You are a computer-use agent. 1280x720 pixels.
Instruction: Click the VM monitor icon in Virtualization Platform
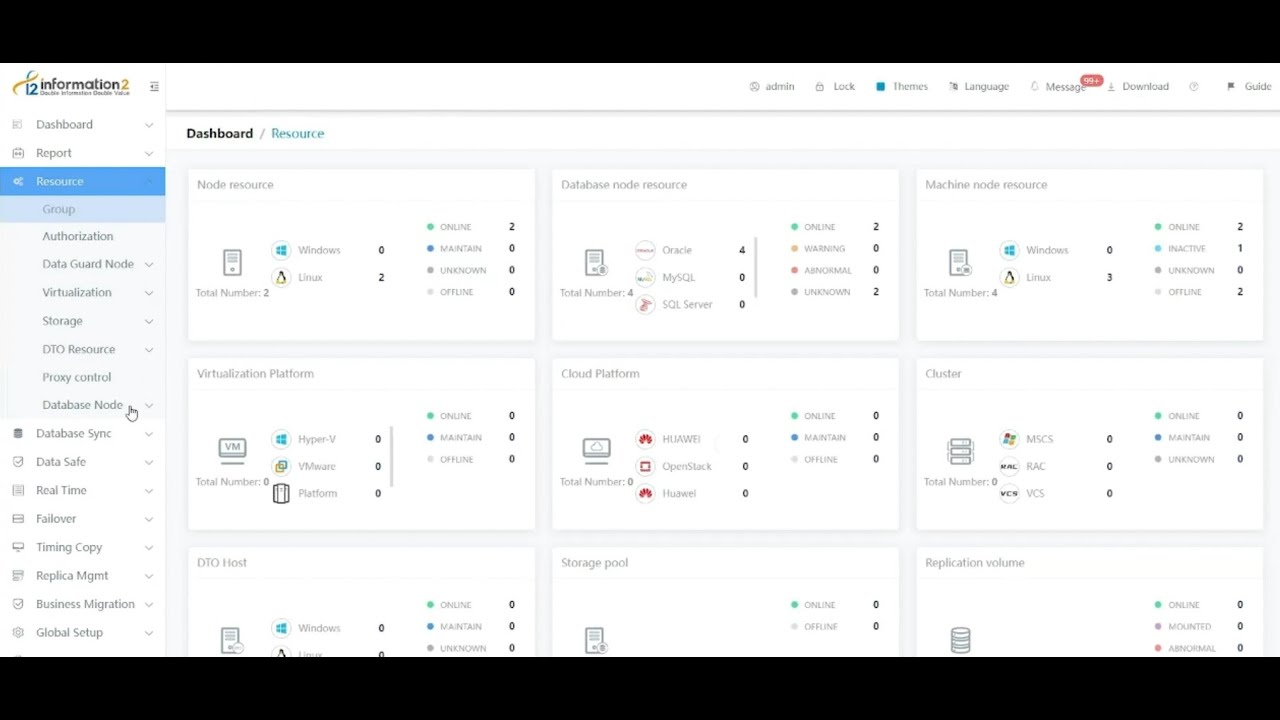[232, 450]
